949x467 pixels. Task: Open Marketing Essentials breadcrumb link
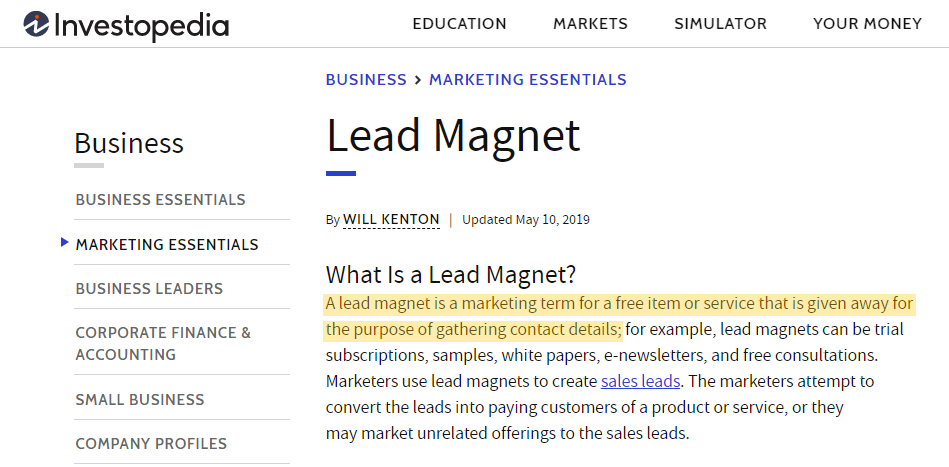528,80
